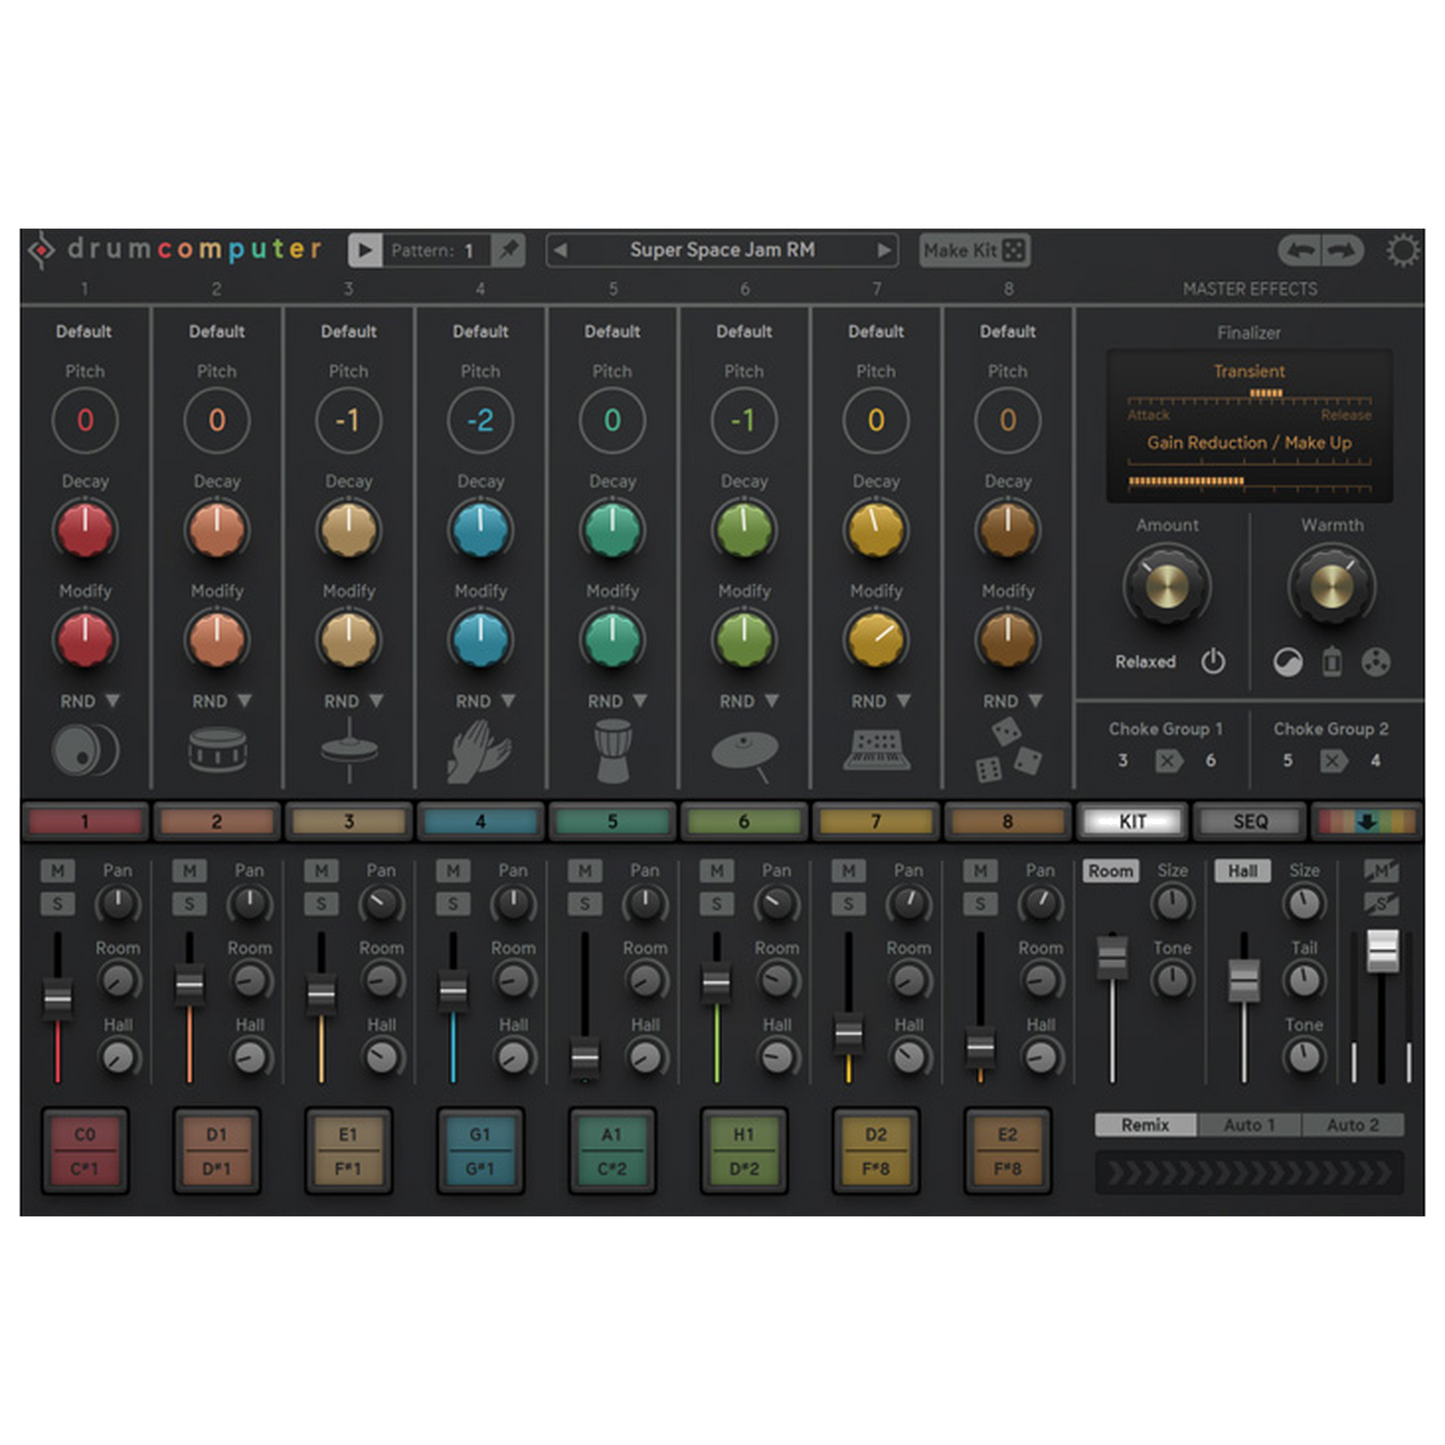Switch to the KIT tab
Screen dimensions: 1445x1445
point(1132,822)
